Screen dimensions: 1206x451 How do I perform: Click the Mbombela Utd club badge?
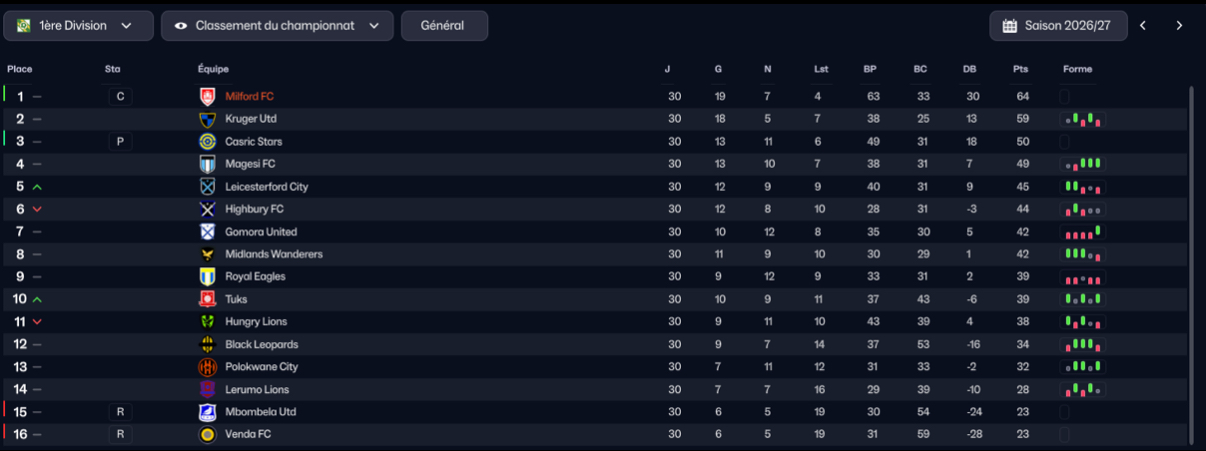(x=207, y=412)
